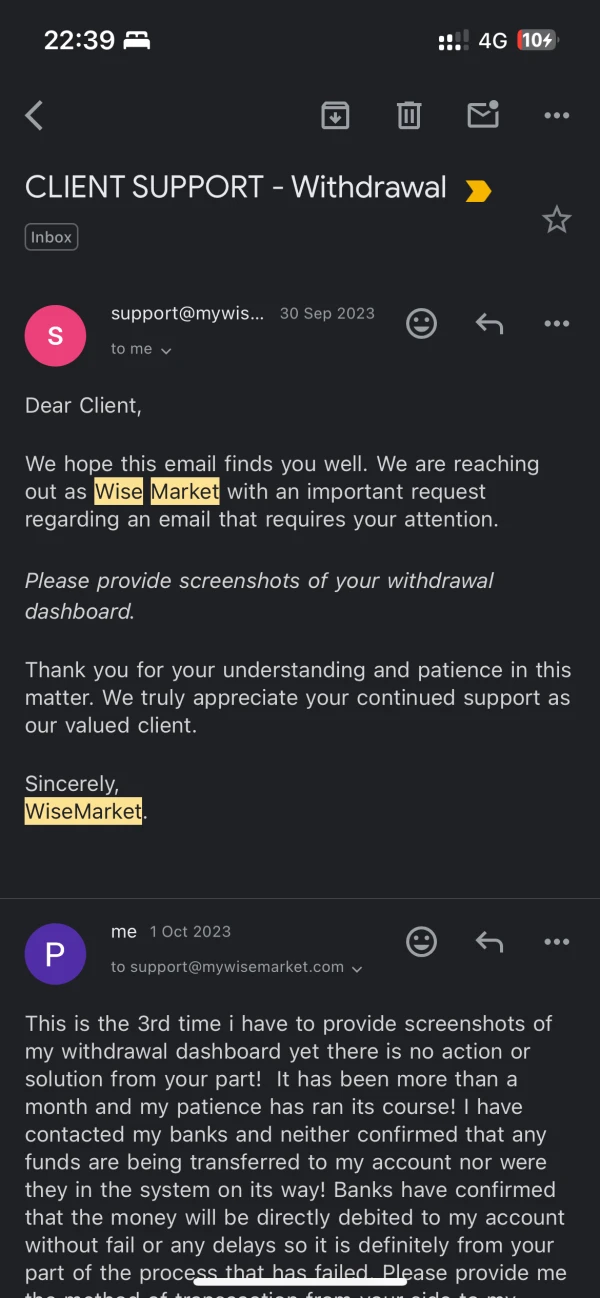Tap the Inbox label chip
This screenshot has width=600, height=1298.
tap(51, 237)
